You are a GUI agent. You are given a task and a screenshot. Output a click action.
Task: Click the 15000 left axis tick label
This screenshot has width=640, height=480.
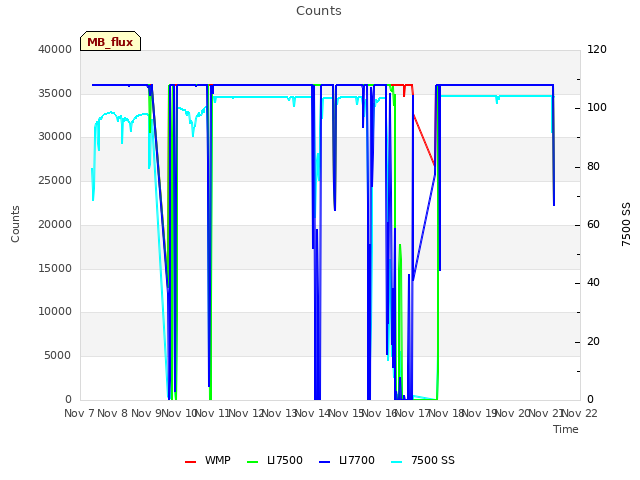tap(55, 268)
